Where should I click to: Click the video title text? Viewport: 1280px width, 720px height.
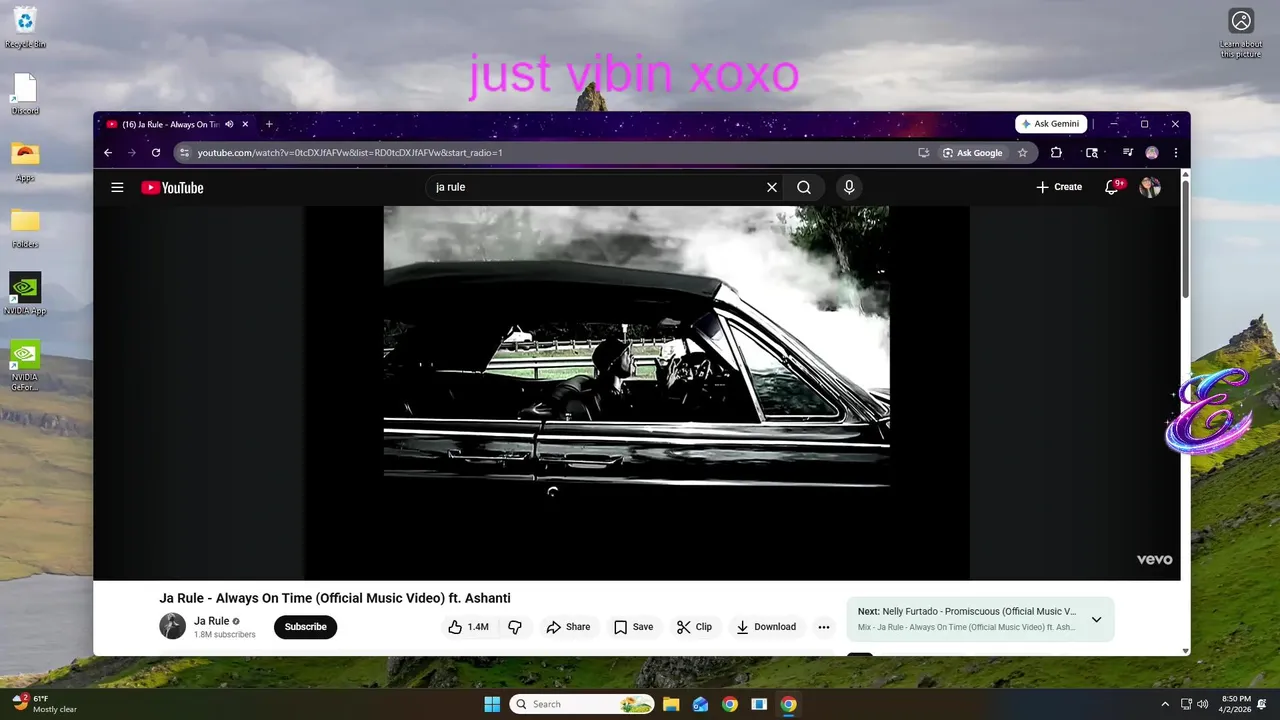click(x=335, y=598)
